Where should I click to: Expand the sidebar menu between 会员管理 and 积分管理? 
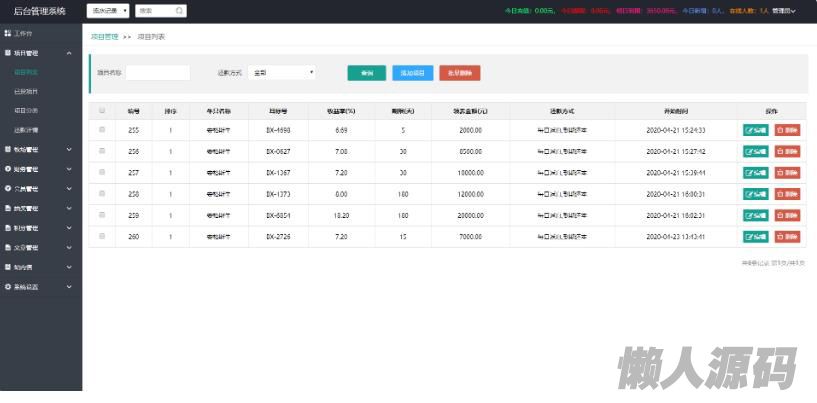tap(69, 209)
